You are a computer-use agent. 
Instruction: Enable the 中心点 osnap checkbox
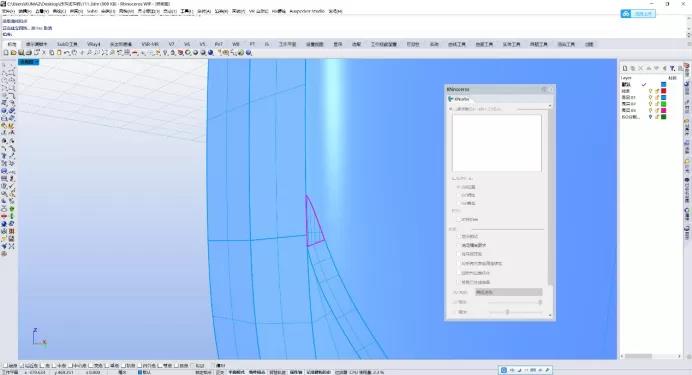[71, 366]
